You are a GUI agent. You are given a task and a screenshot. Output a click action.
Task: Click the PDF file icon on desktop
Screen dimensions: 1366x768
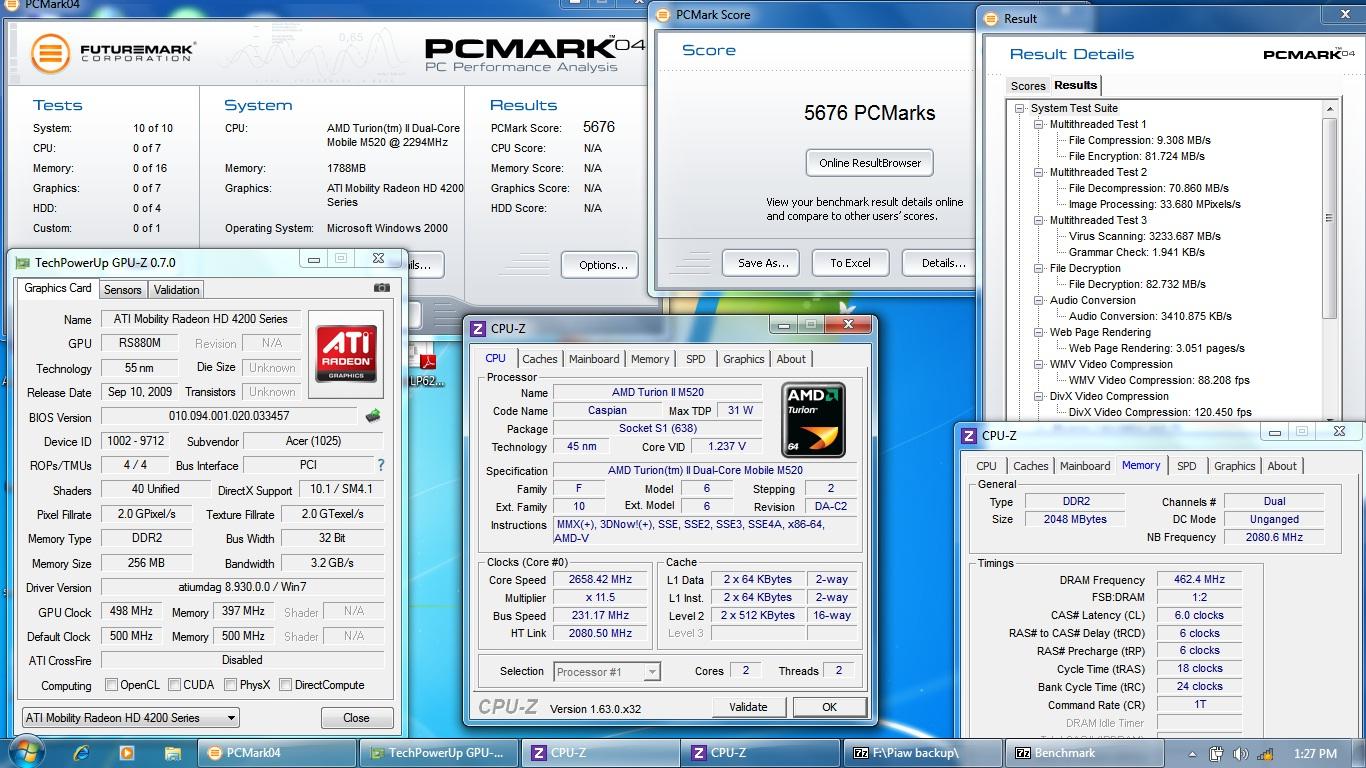[427, 361]
